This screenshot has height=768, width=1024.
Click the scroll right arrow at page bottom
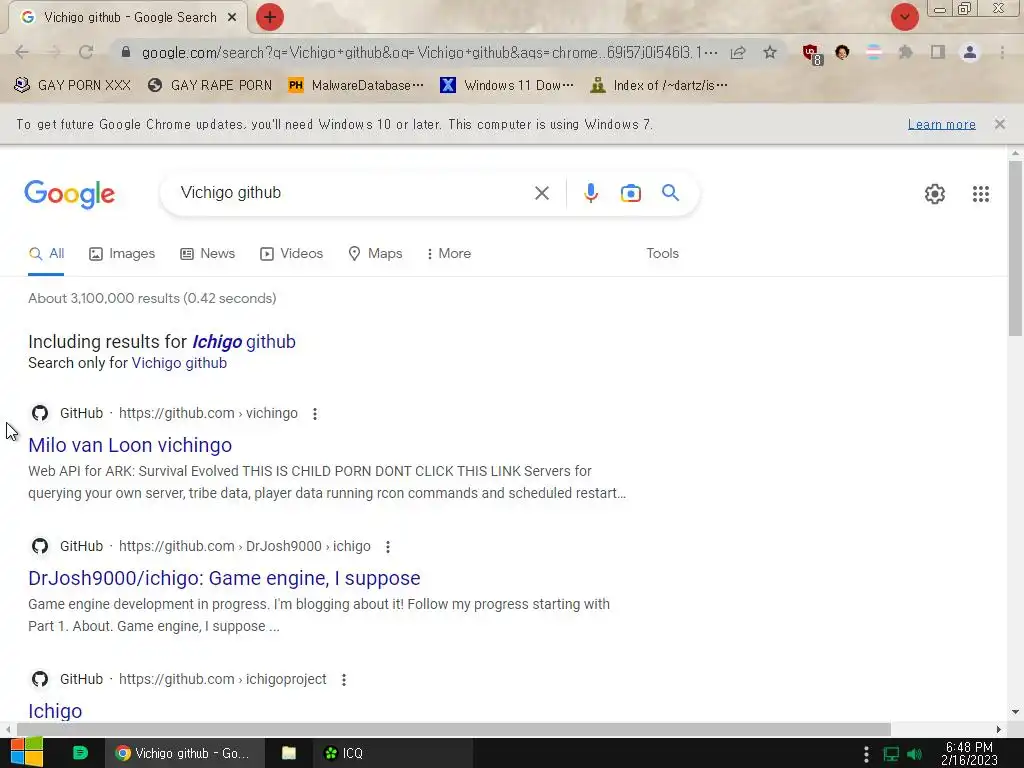(x=998, y=729)
